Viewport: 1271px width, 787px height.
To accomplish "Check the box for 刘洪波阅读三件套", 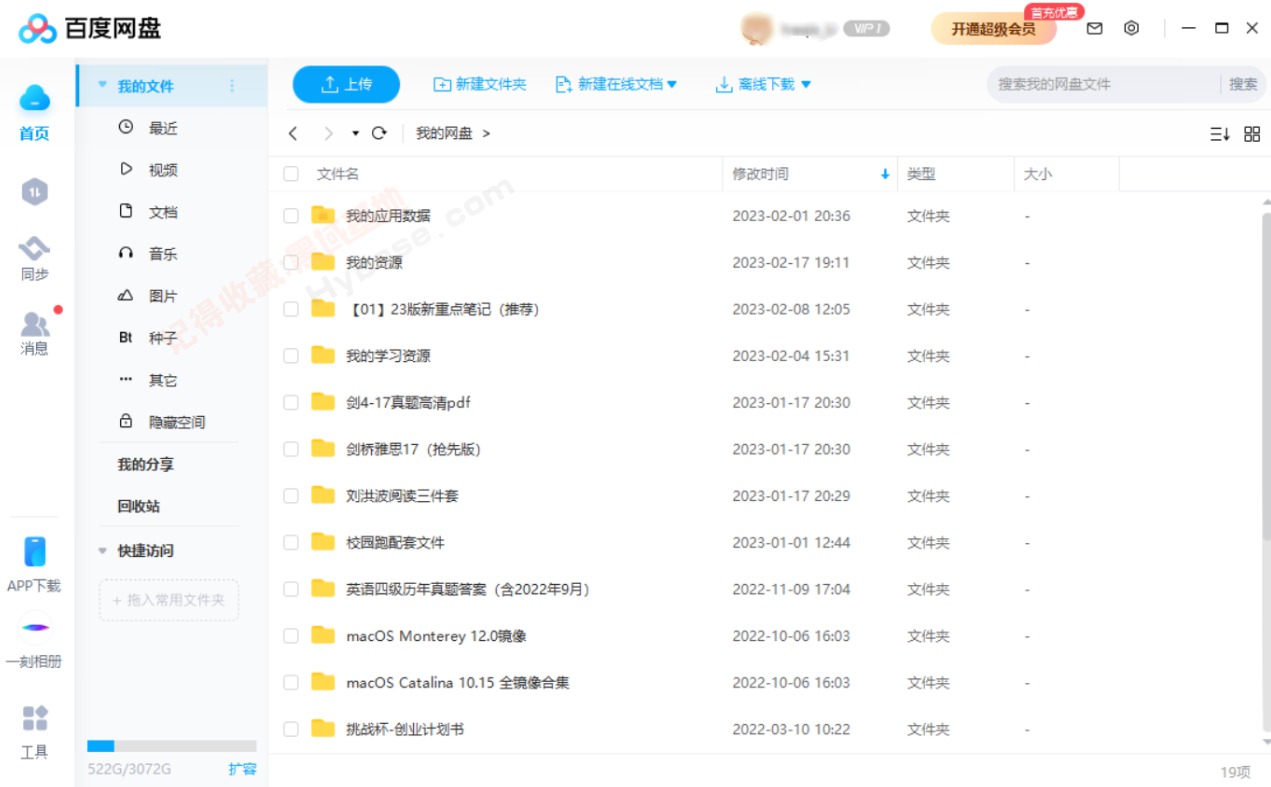I will coord(291,496).
